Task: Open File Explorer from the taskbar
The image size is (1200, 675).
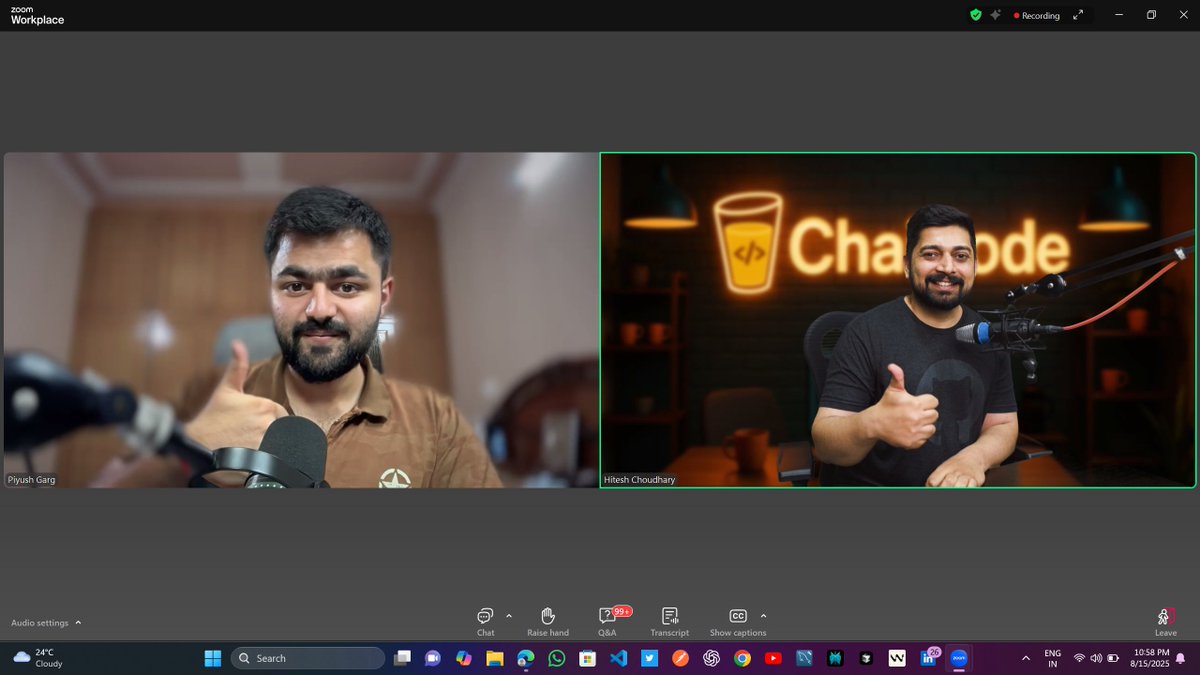Action: click(x=494, y=658)
